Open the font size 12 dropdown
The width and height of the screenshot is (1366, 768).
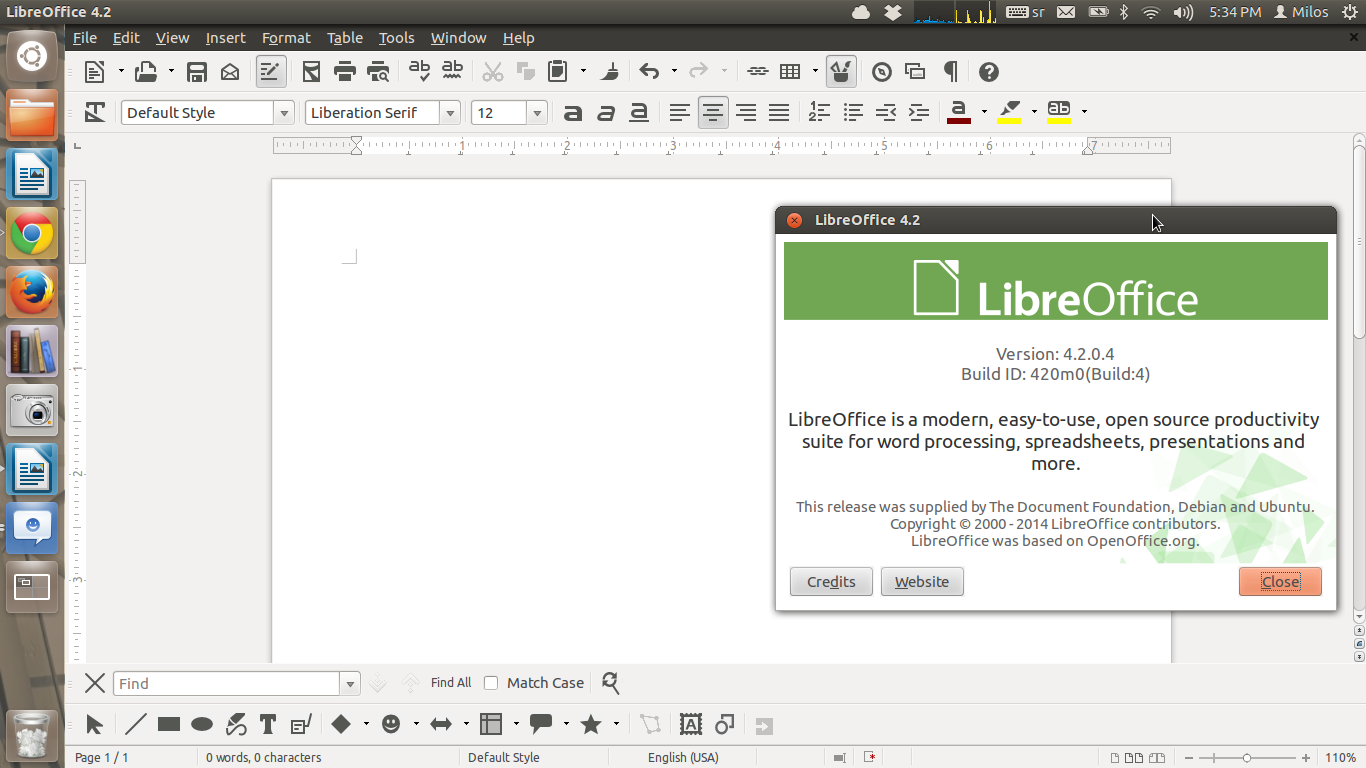click(537, 113)
